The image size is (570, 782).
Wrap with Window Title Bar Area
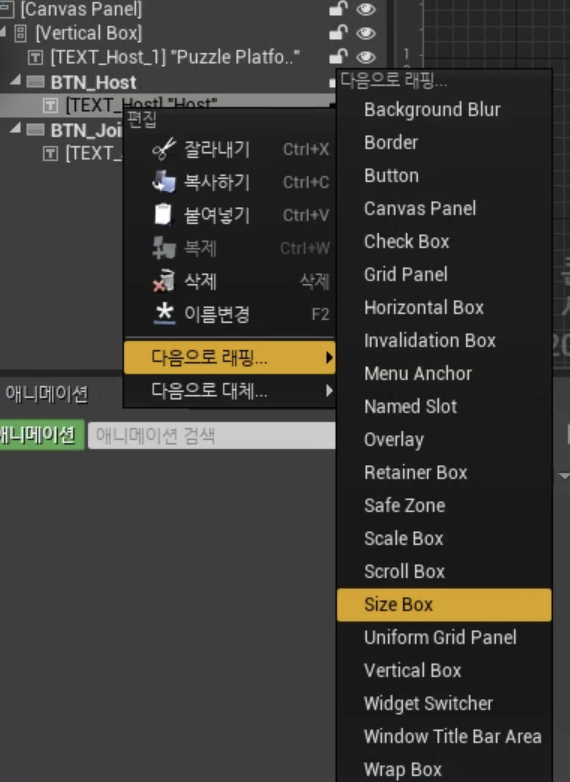click(x=444, y=736)
